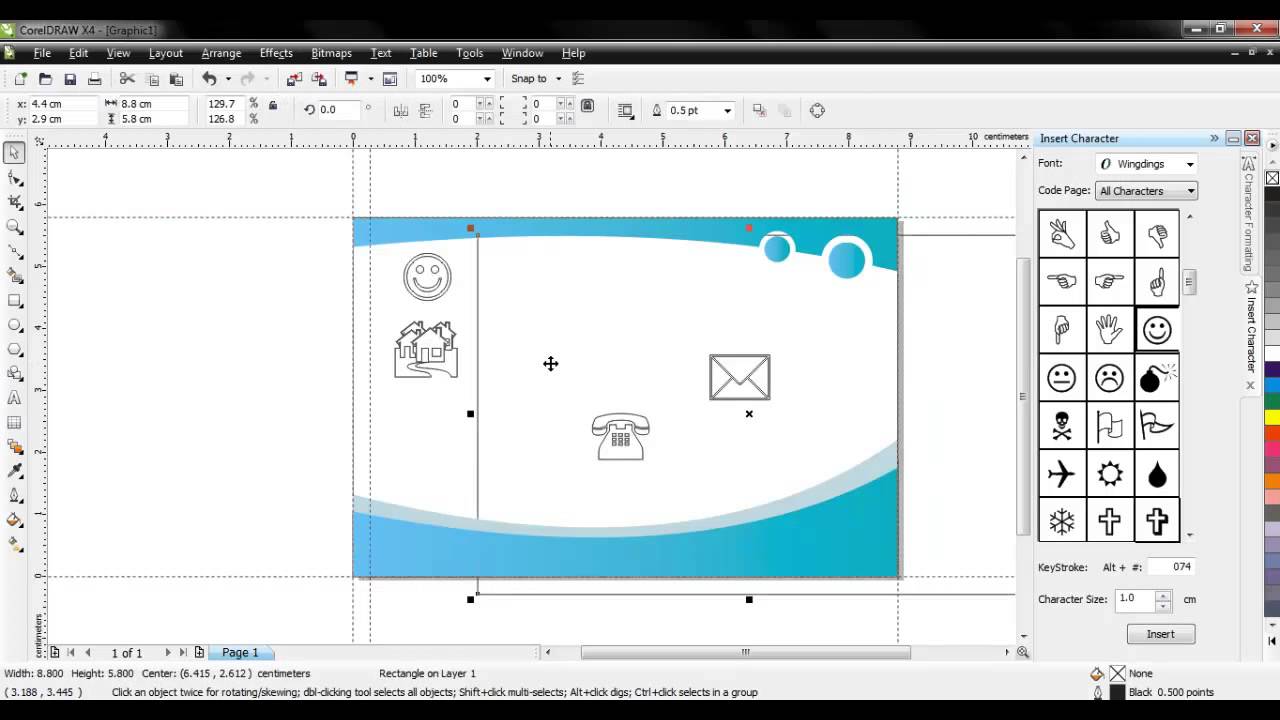Click the Snap to options icon
This screenshot has width=1280, height=720.
click(578, 79)
